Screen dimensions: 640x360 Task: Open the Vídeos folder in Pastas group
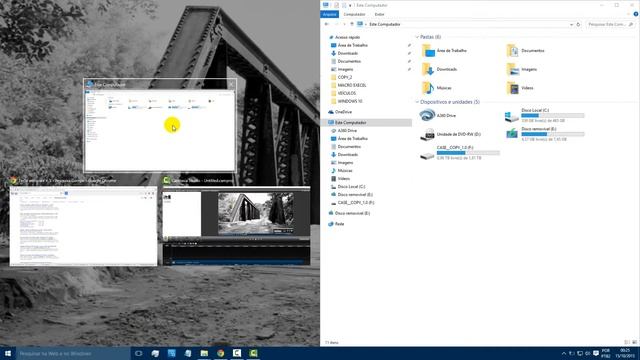coord(520,88)
